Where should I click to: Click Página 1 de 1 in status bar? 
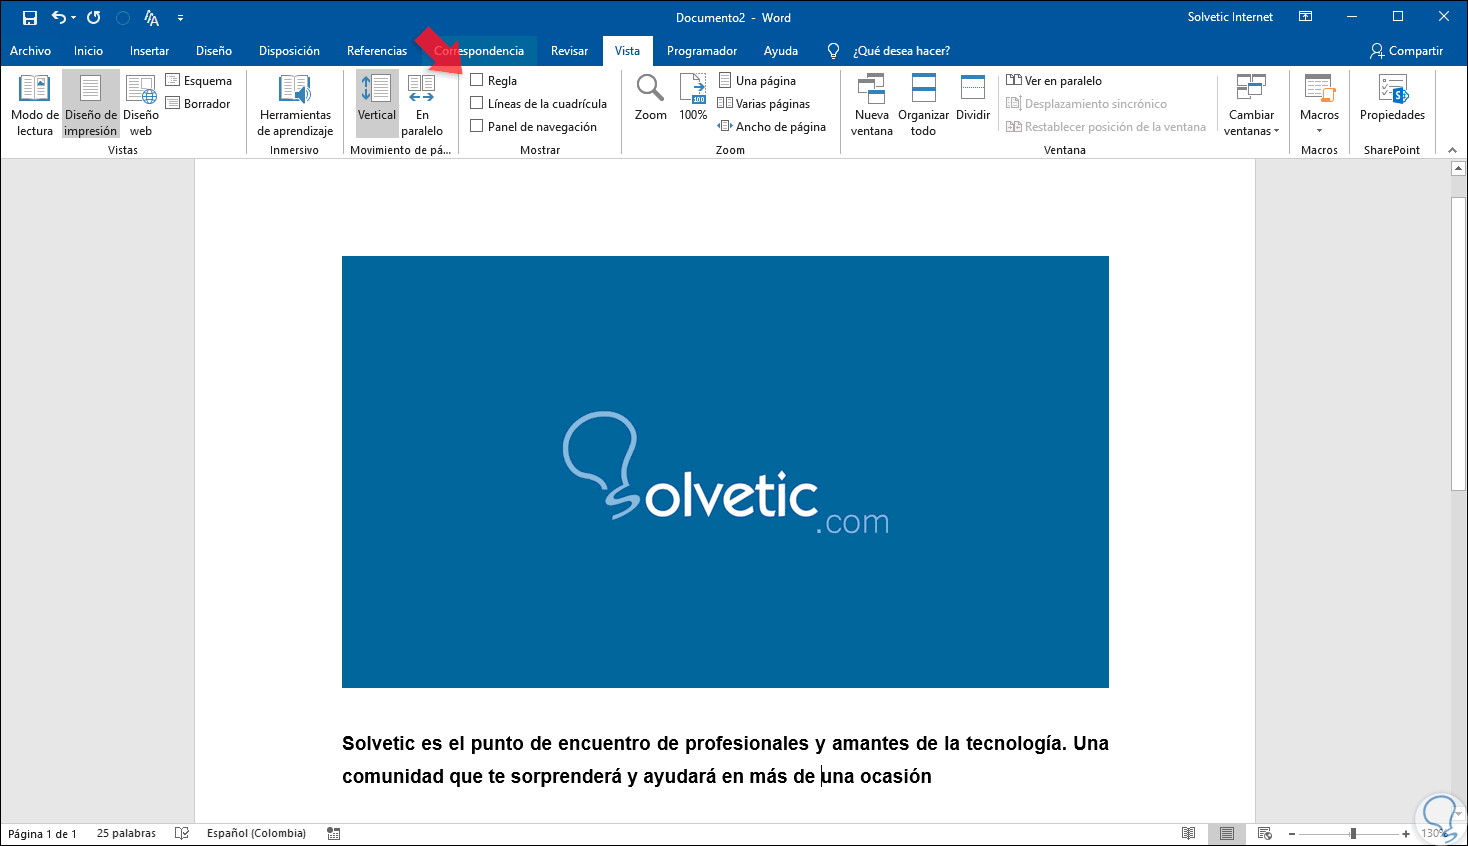pos(42,833)
